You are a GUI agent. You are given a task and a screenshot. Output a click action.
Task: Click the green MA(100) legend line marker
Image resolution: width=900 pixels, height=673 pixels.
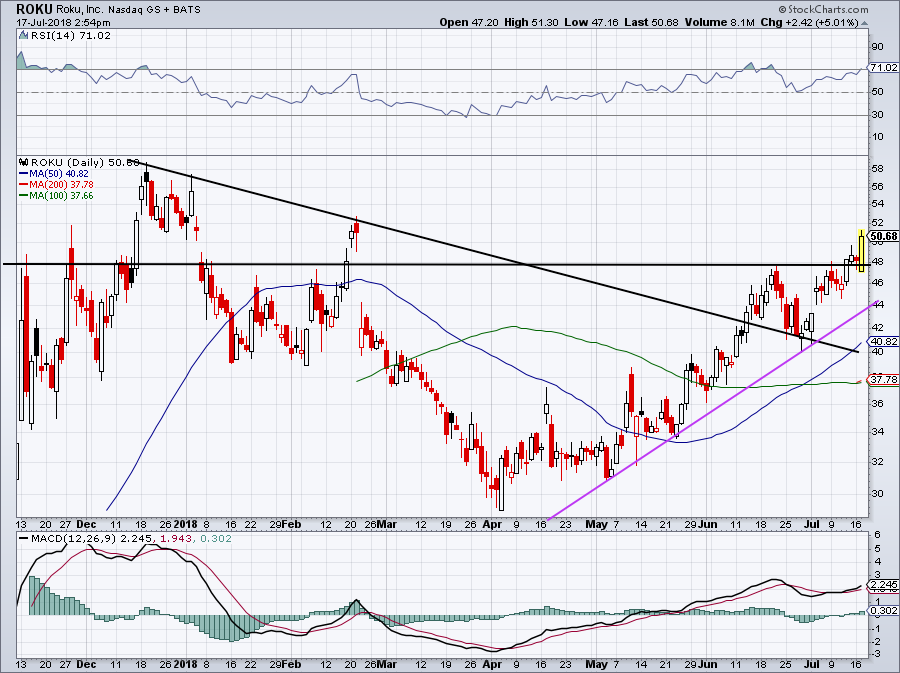(x=24, y=196)
